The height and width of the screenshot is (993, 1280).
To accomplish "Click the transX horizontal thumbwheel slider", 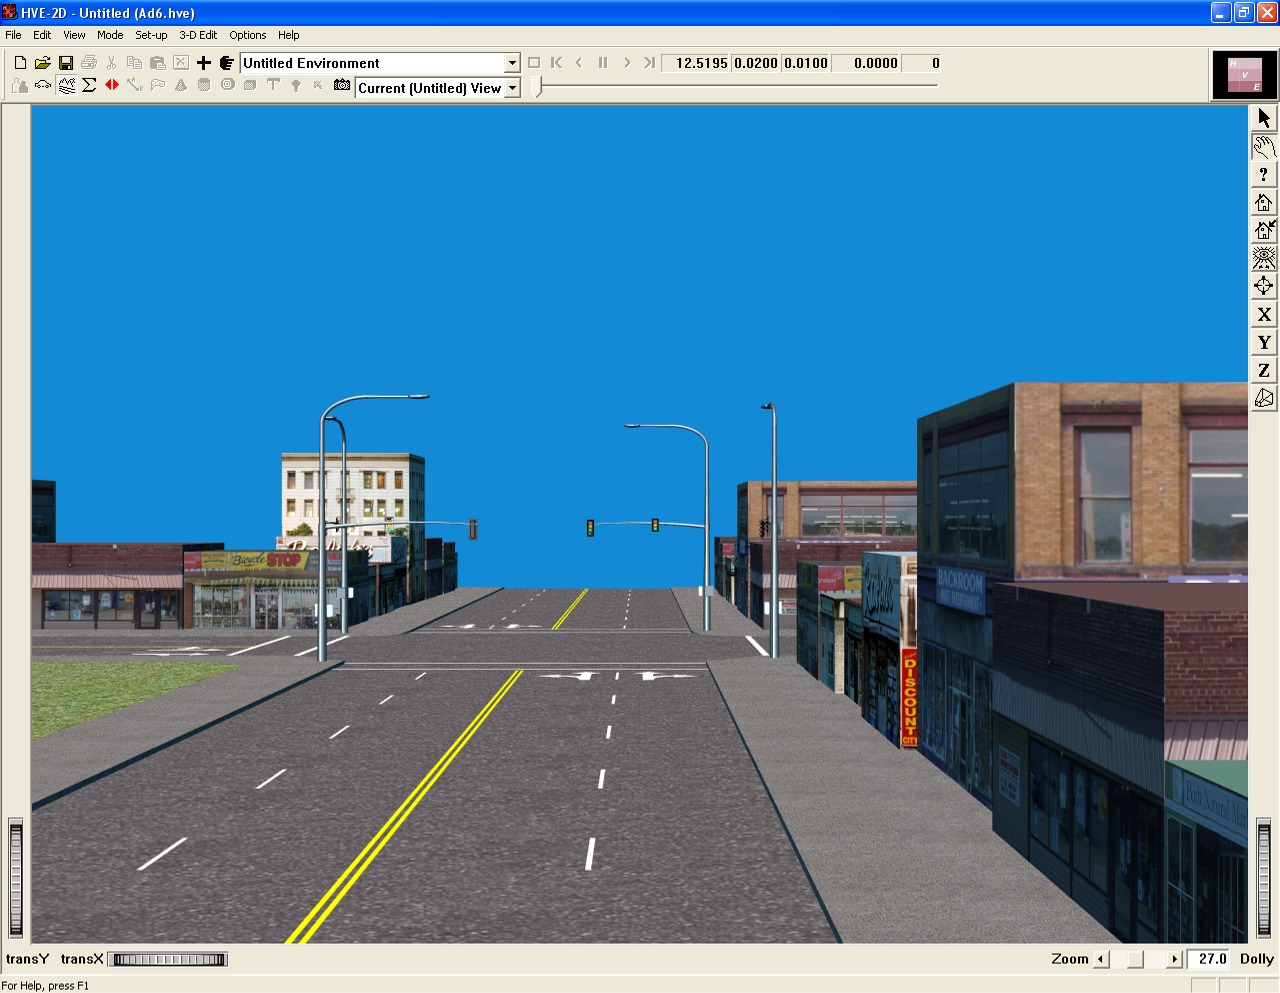I will coord(168,960).
